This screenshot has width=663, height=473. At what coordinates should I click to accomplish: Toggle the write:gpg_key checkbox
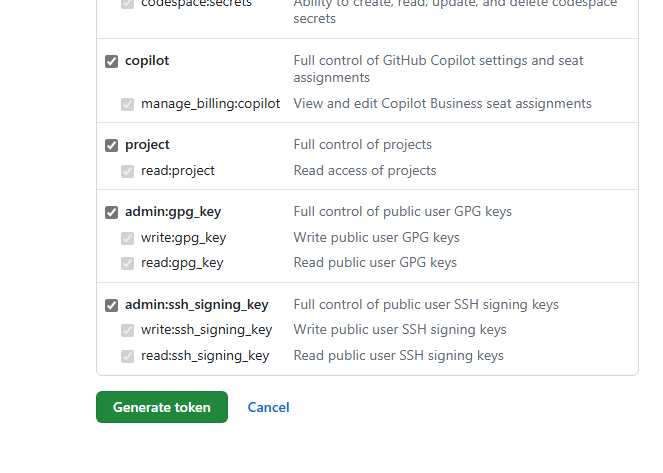pos(127,238)
